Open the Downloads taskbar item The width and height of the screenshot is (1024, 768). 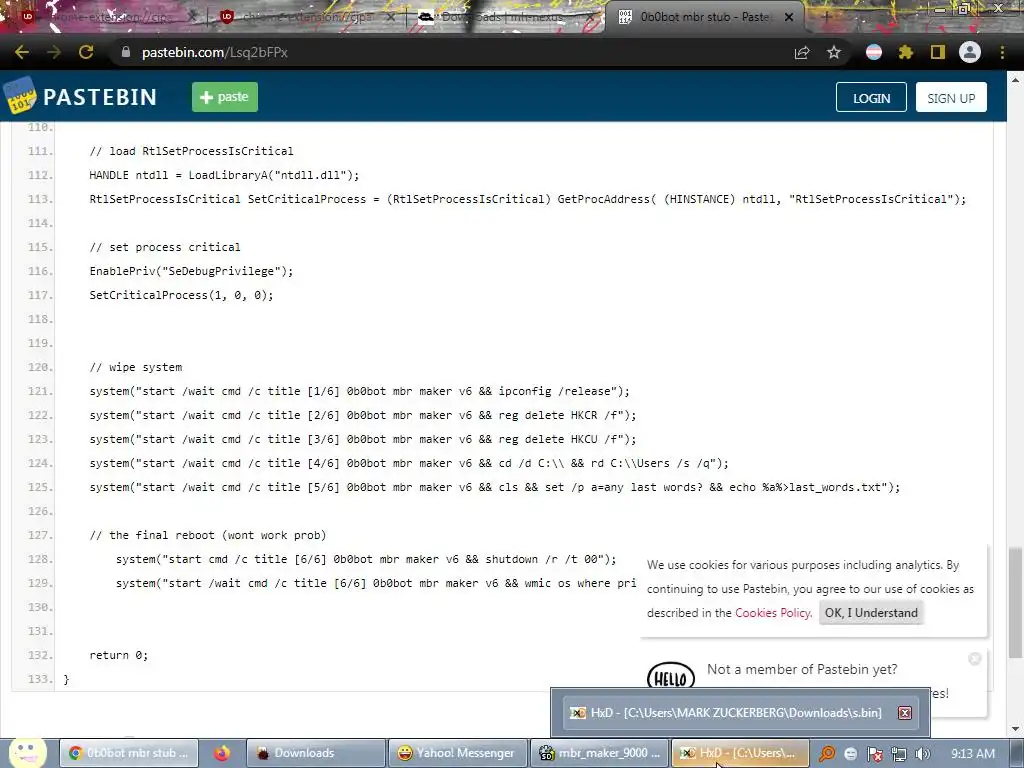click(315, 753)
